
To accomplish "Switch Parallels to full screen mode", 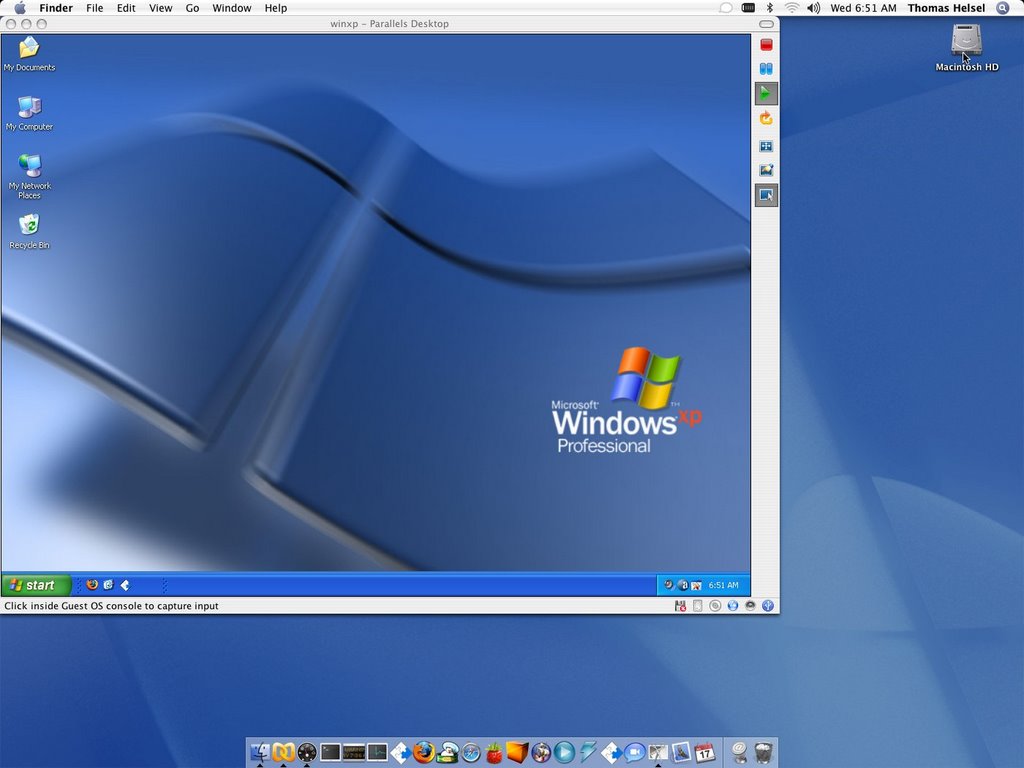I will pyautogui.click(x=766, y=146).
